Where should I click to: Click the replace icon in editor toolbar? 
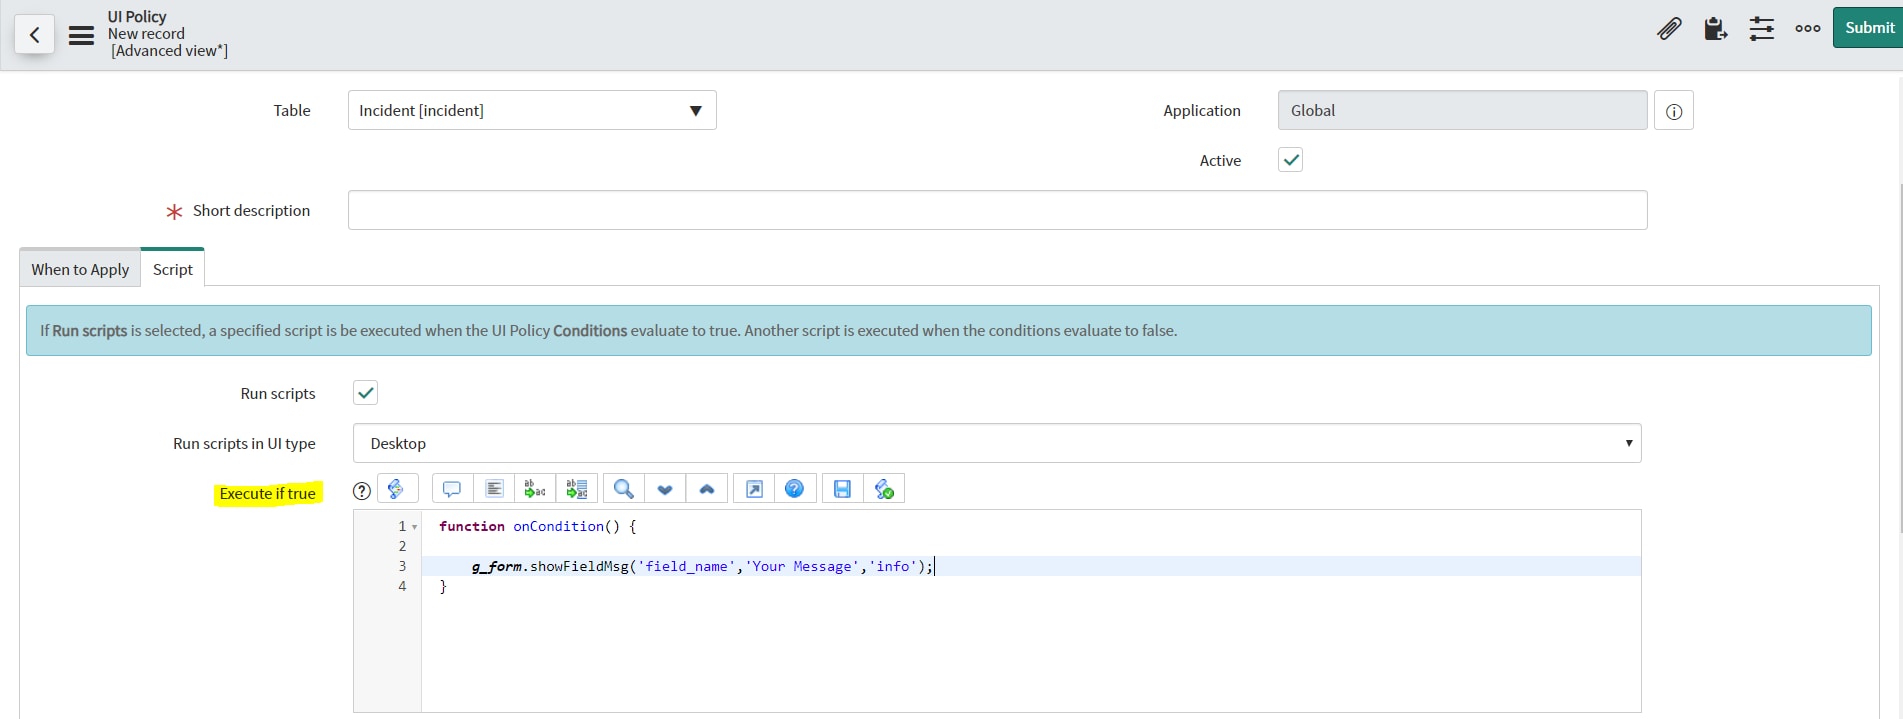tap(535, 489)
